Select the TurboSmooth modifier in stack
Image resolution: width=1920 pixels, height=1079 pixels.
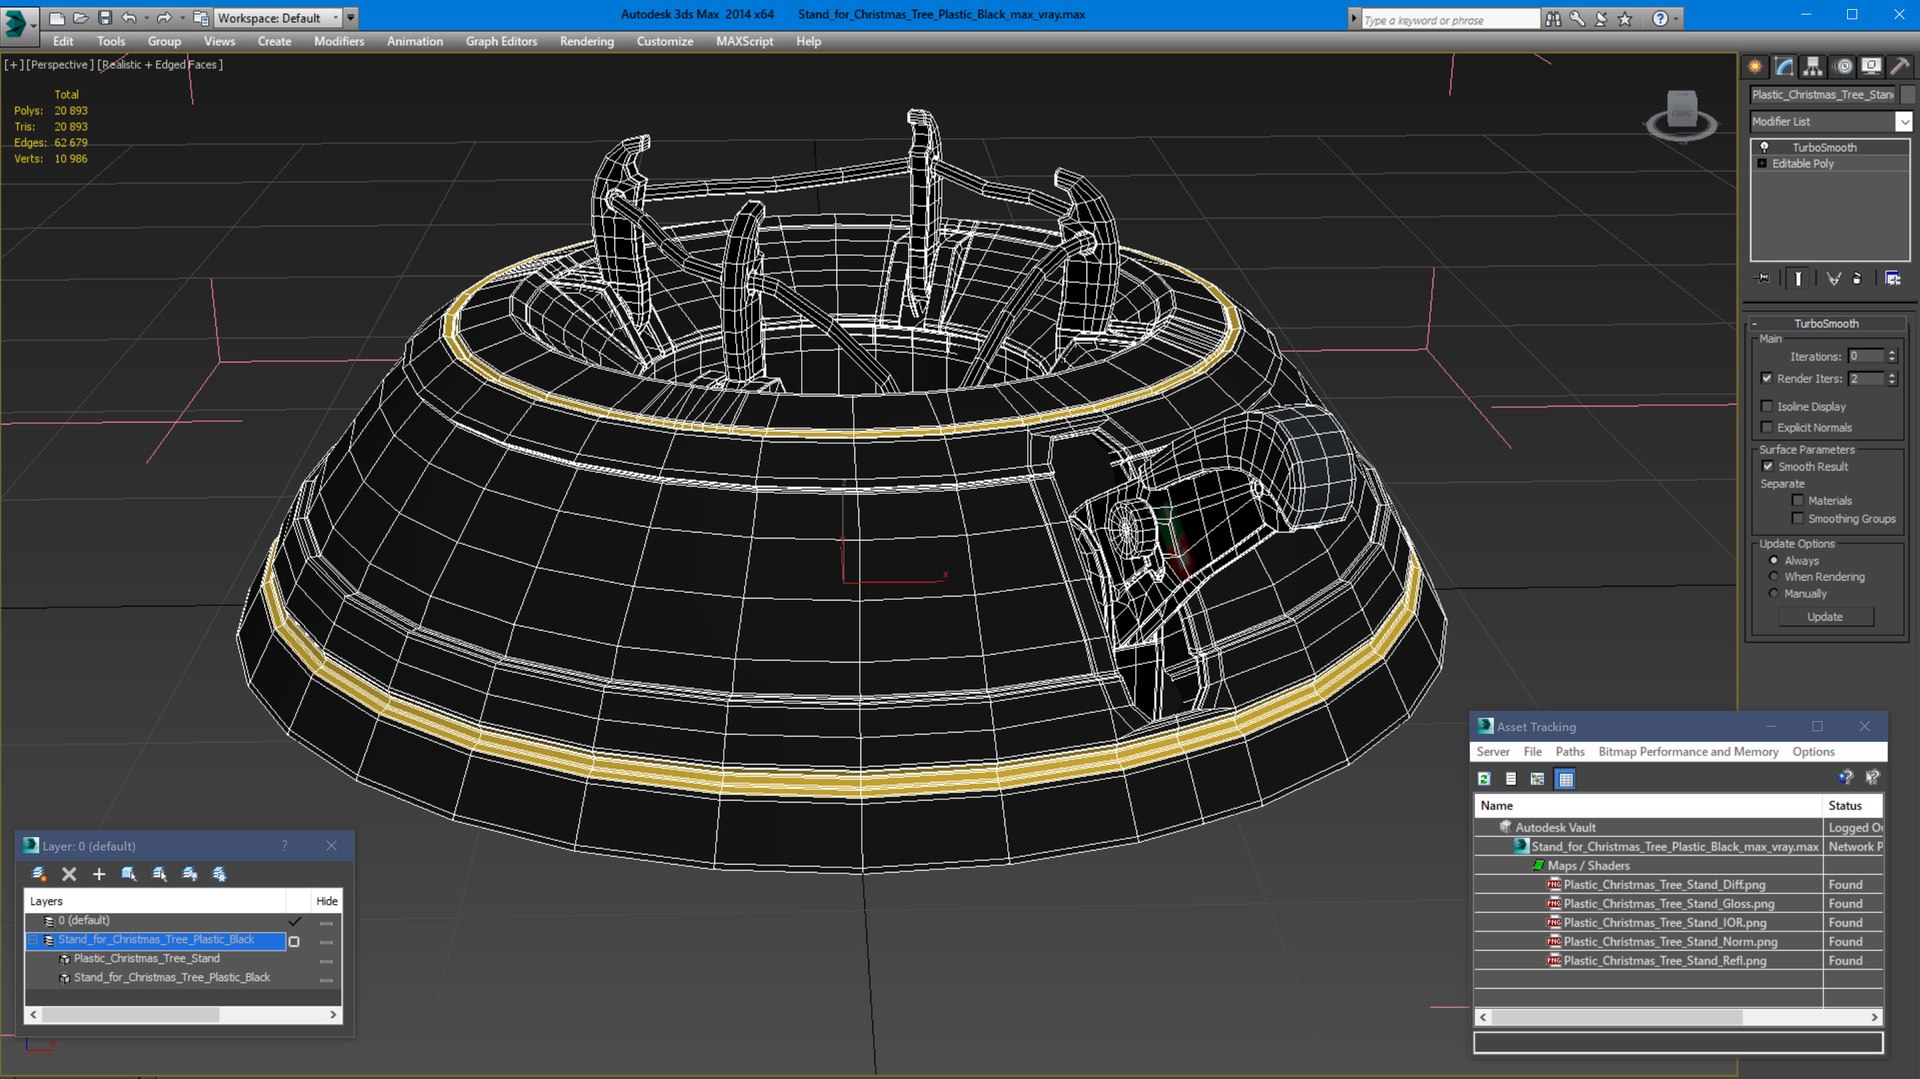[1824, 147]
